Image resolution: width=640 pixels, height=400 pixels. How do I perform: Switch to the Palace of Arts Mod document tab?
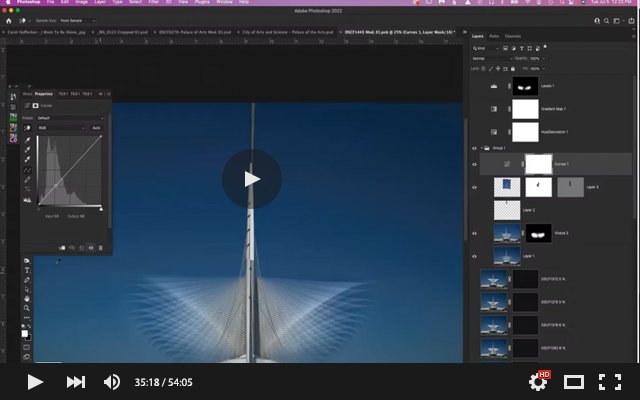click(x=195, y=32)
